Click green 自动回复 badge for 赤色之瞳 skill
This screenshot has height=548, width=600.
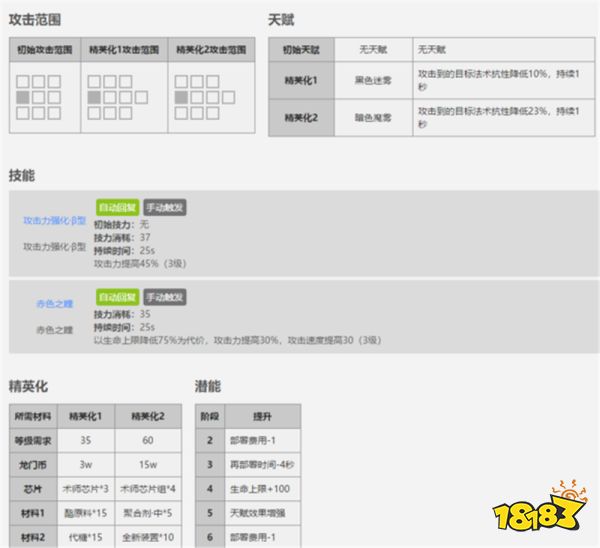(x=117, y=297)
